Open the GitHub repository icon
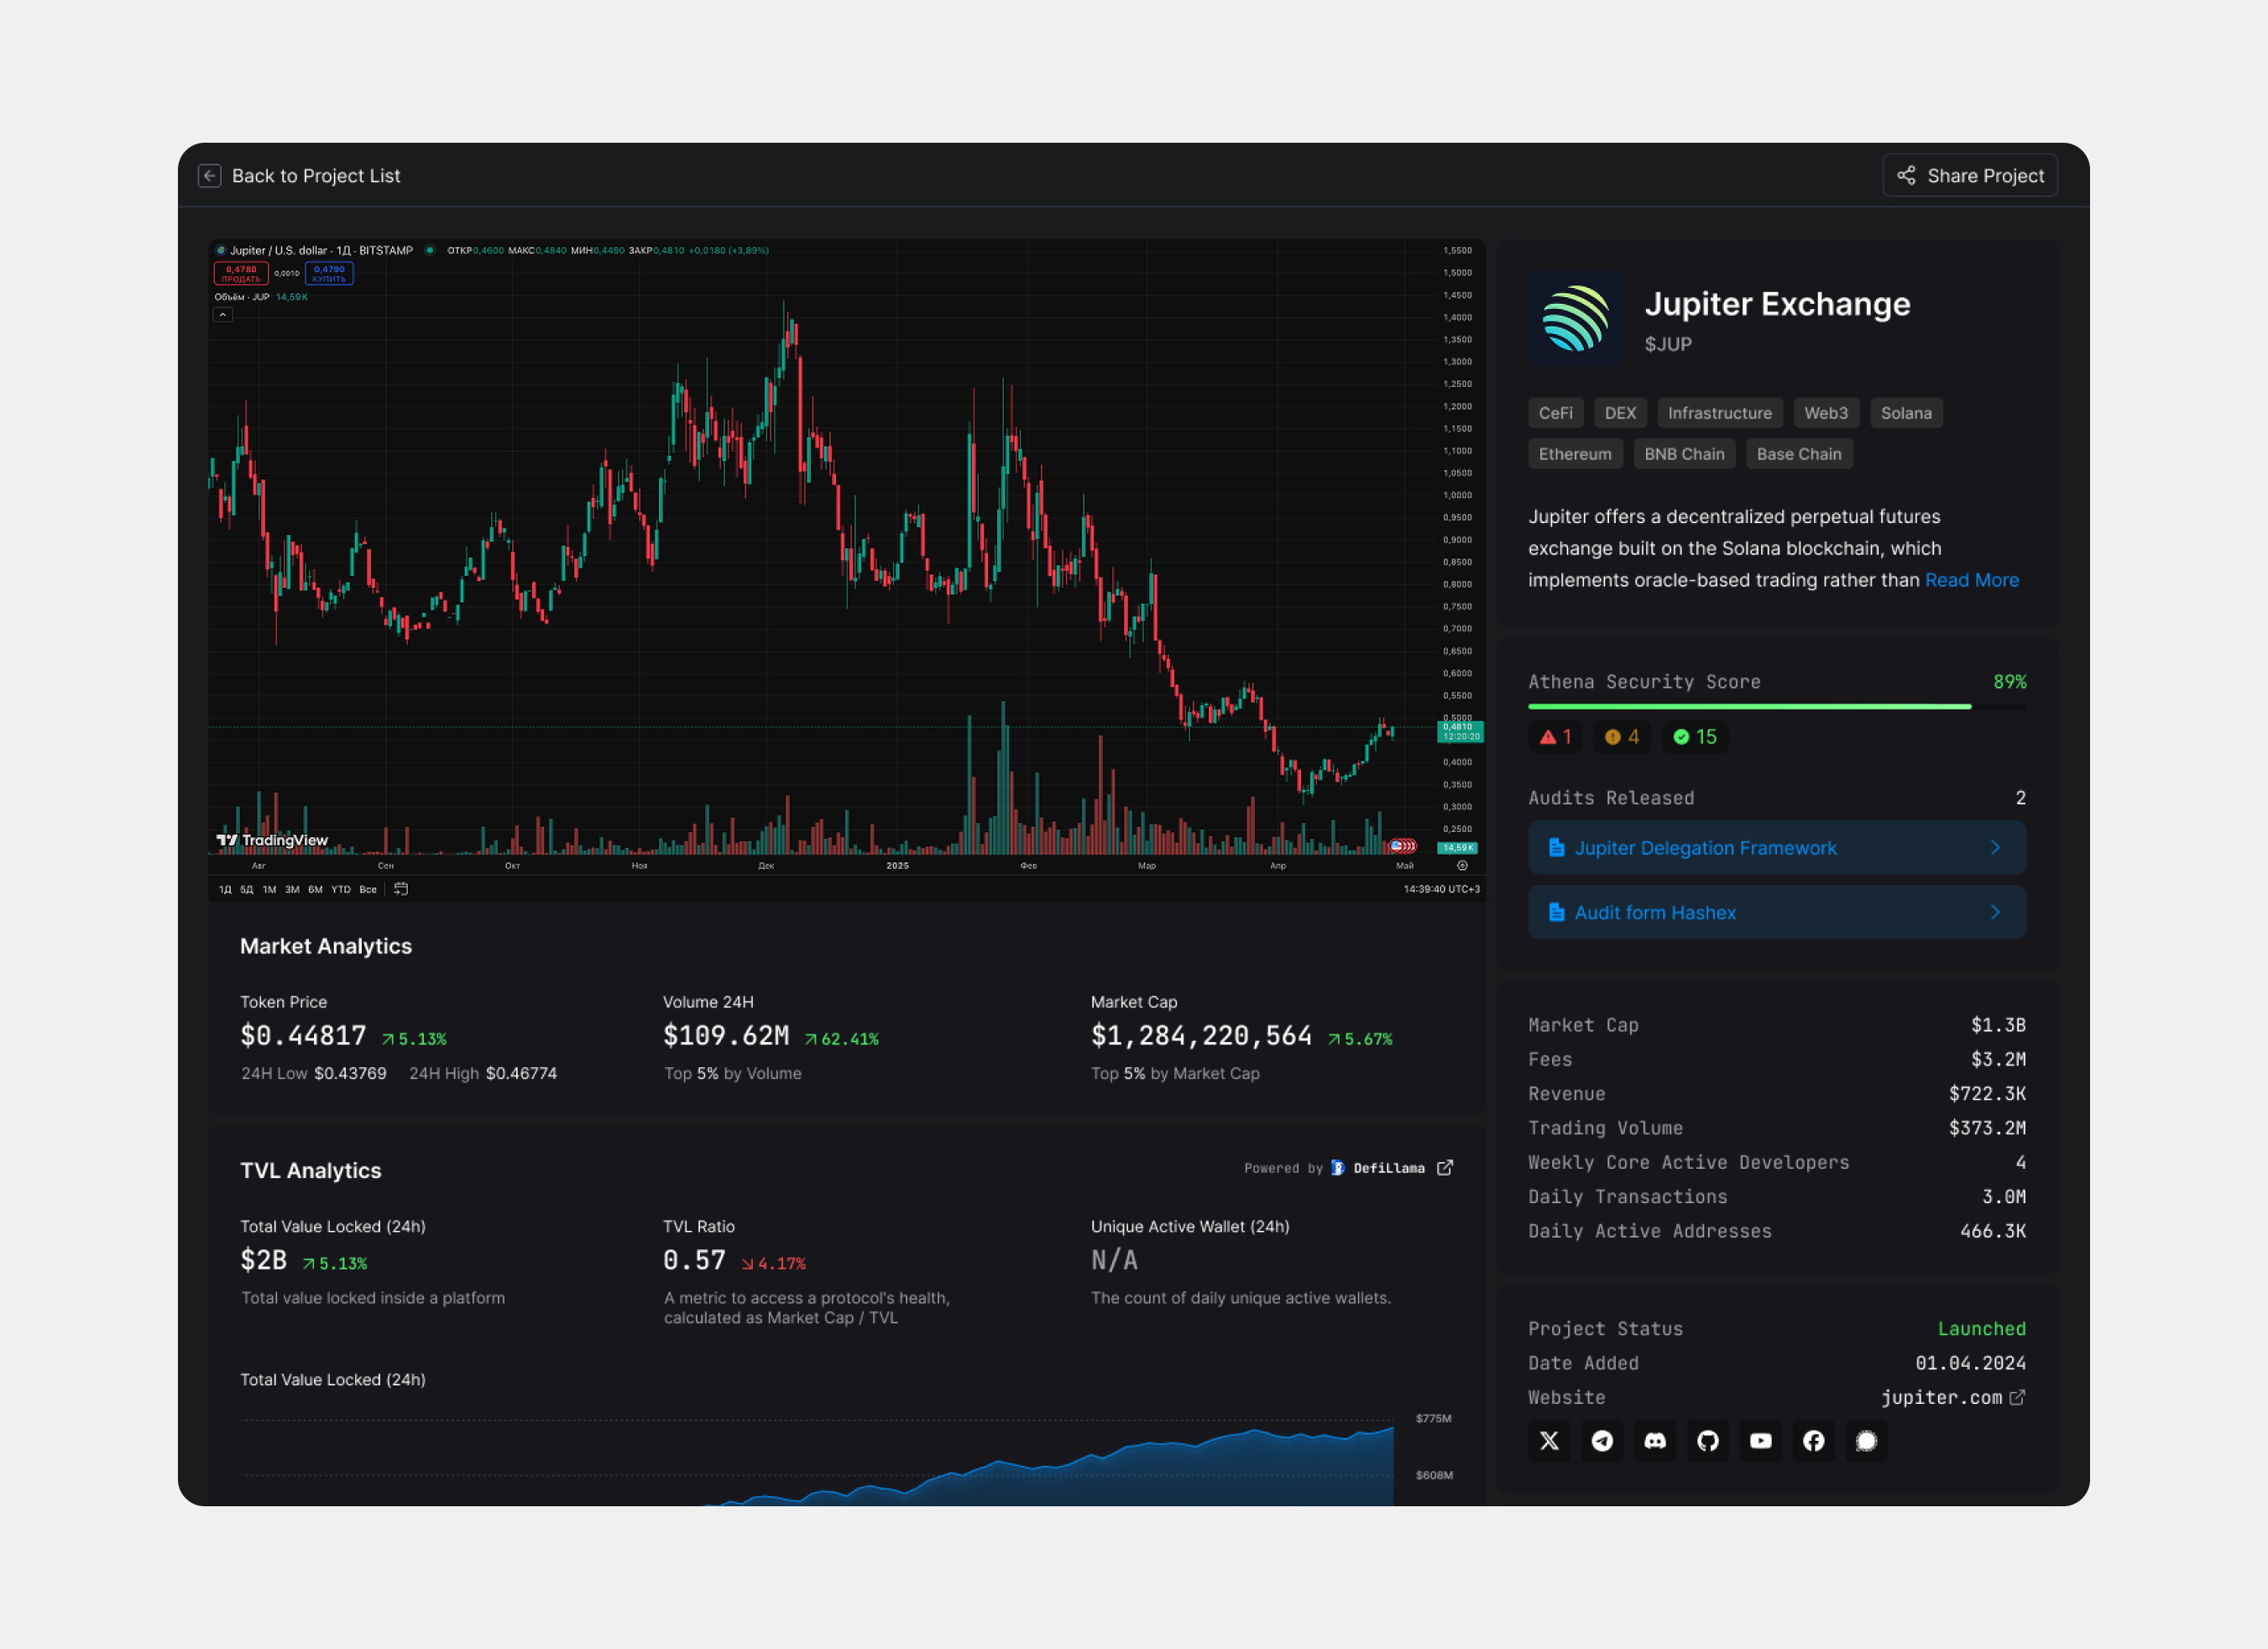Image resolution: width=2268 pixels, height=1649 pixels. [1708, 1441]
